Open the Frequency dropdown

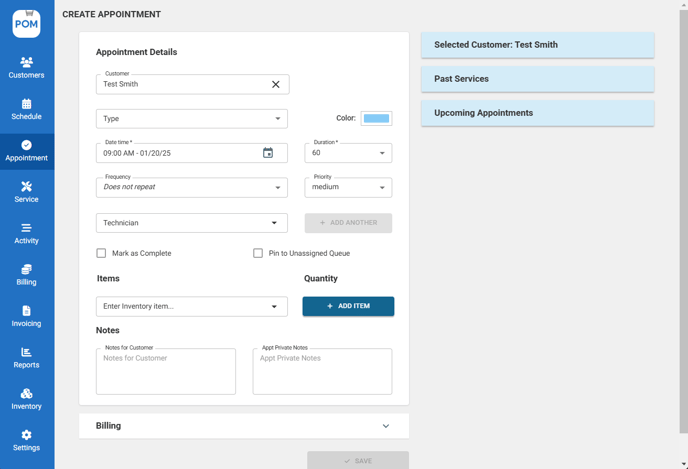192,187
